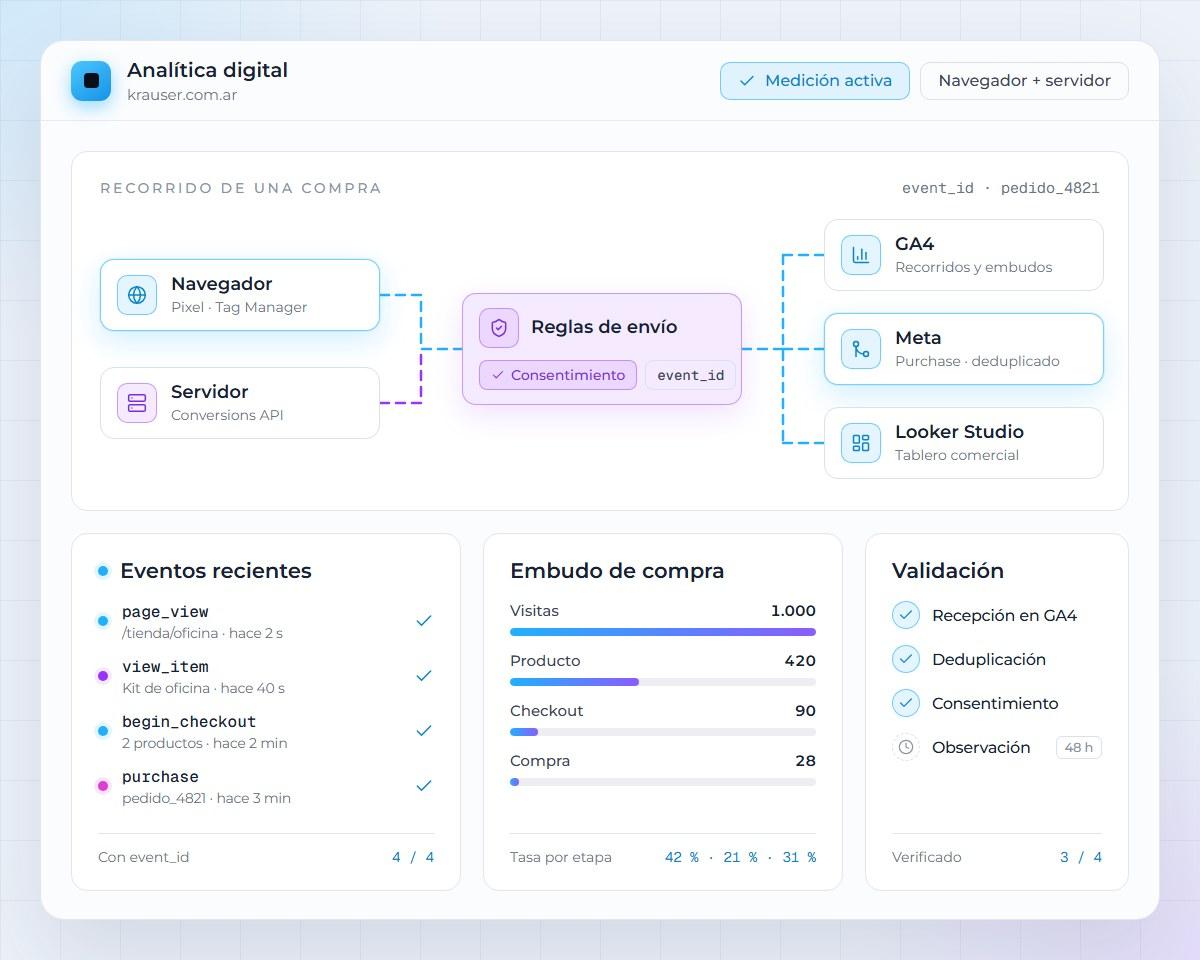Open the Meta destination card
1200x960 pixels.
(x=964, y=349)
